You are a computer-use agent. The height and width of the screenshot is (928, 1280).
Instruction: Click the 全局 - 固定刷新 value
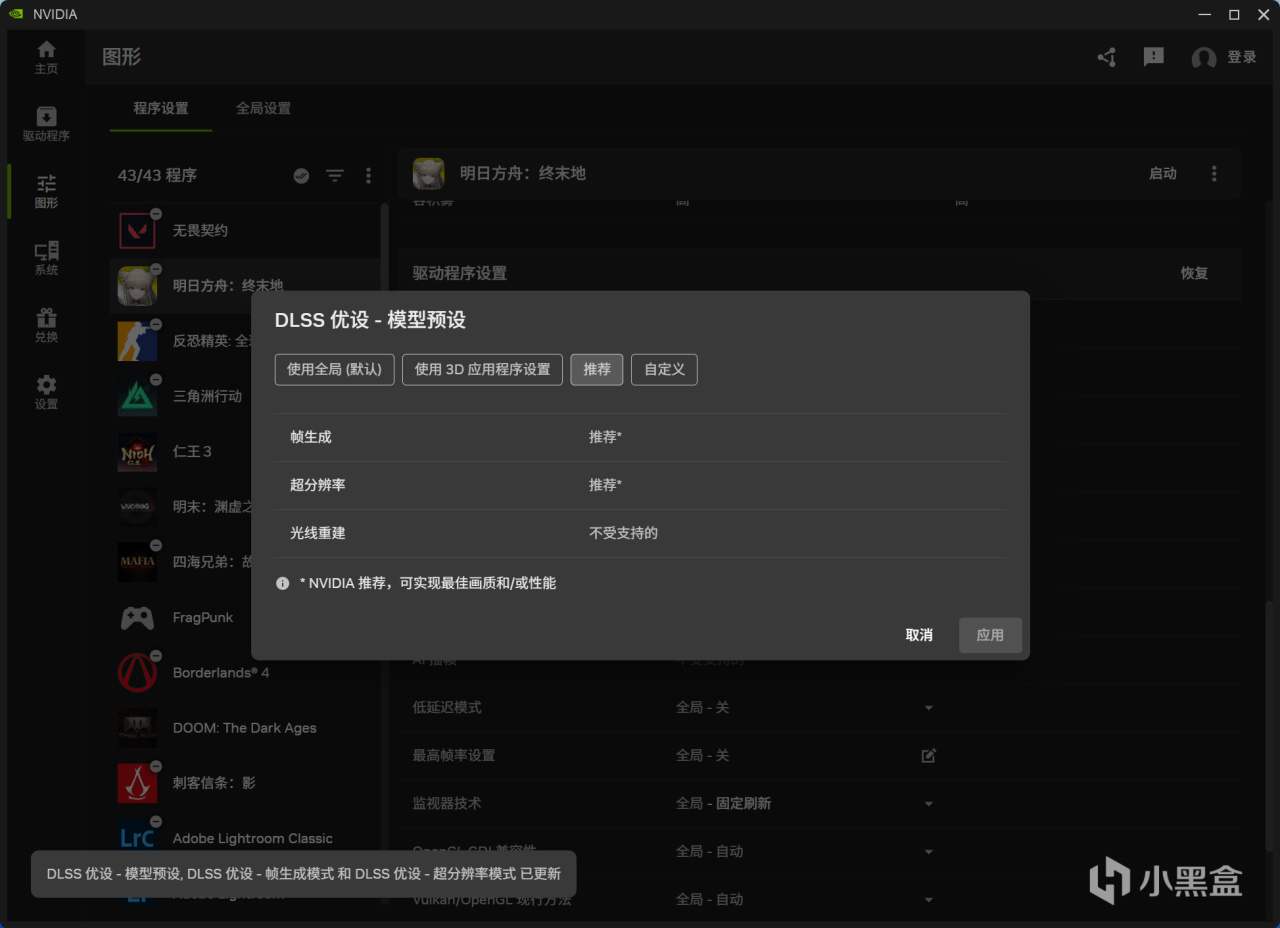(723, 804)
